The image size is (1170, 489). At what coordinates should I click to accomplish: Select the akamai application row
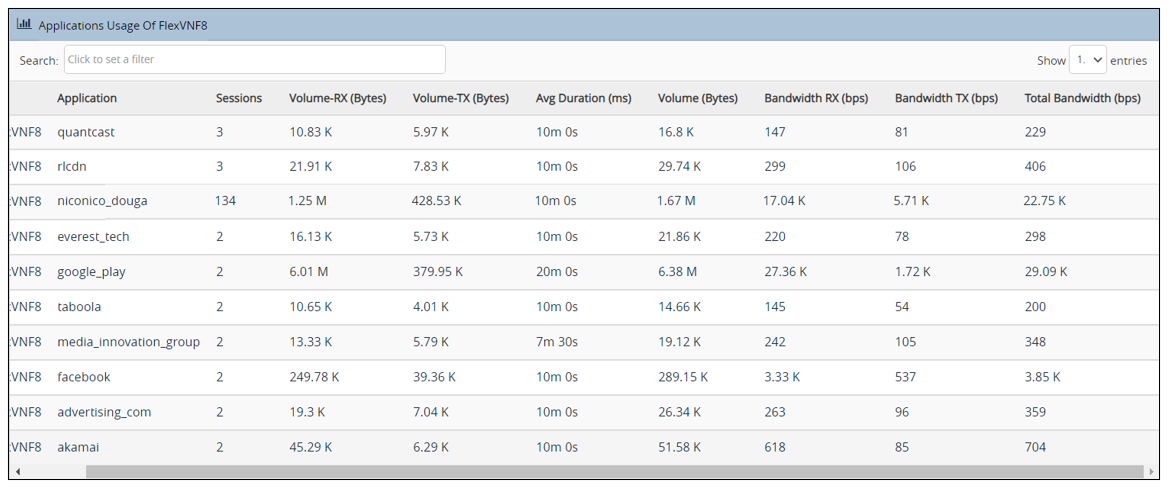(585, 447)
